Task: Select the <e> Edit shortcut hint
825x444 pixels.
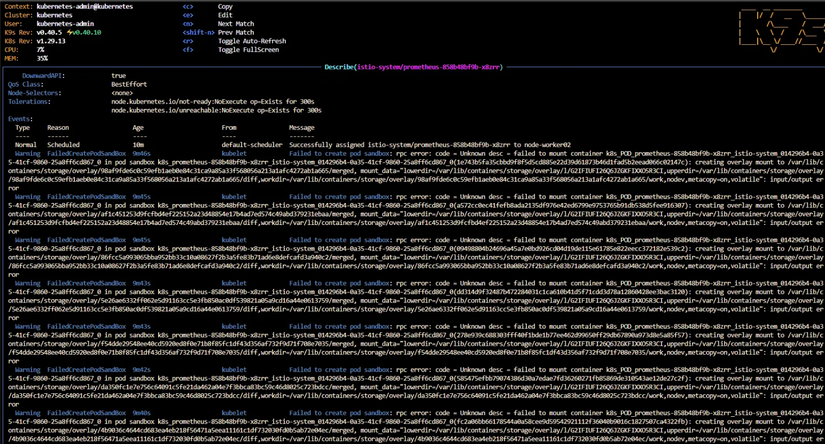Action: tap(208, 15)
